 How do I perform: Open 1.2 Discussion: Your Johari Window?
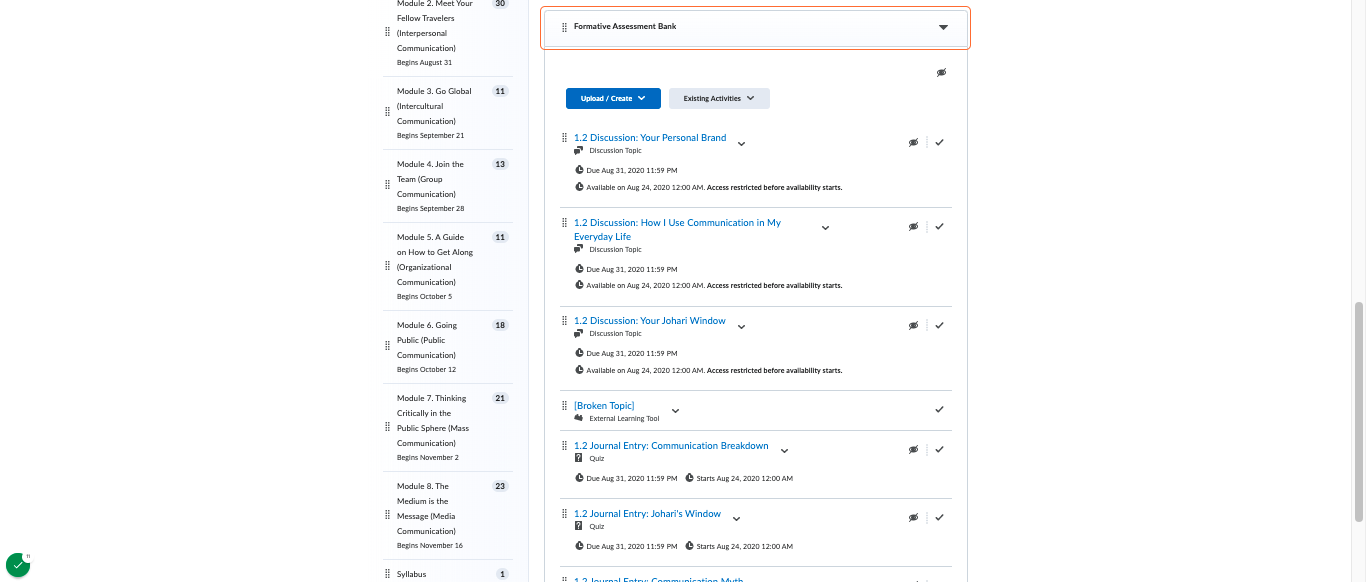click(650, 321)
